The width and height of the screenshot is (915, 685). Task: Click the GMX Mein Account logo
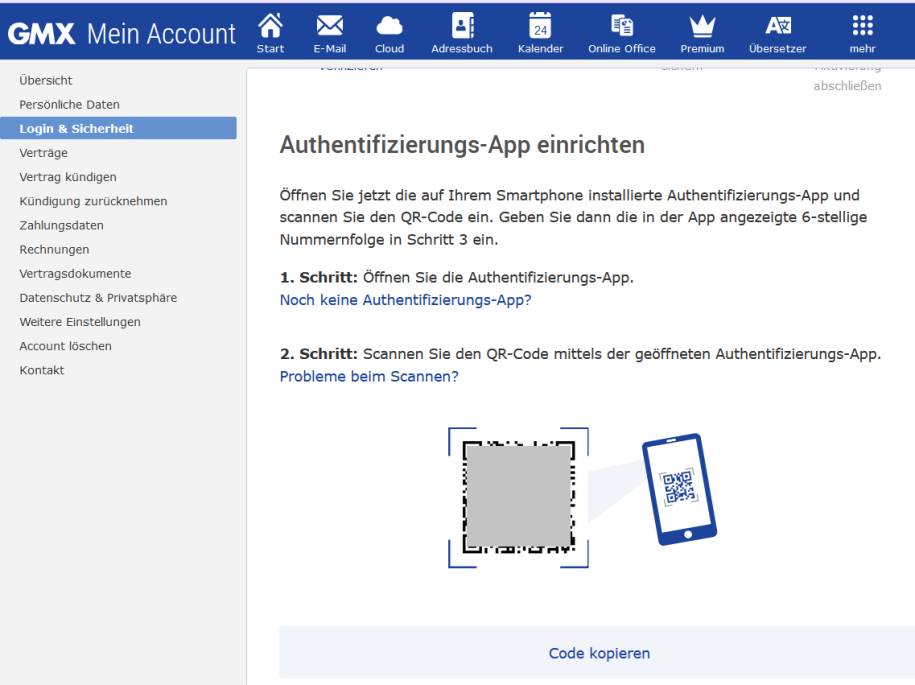pos(120,33)
